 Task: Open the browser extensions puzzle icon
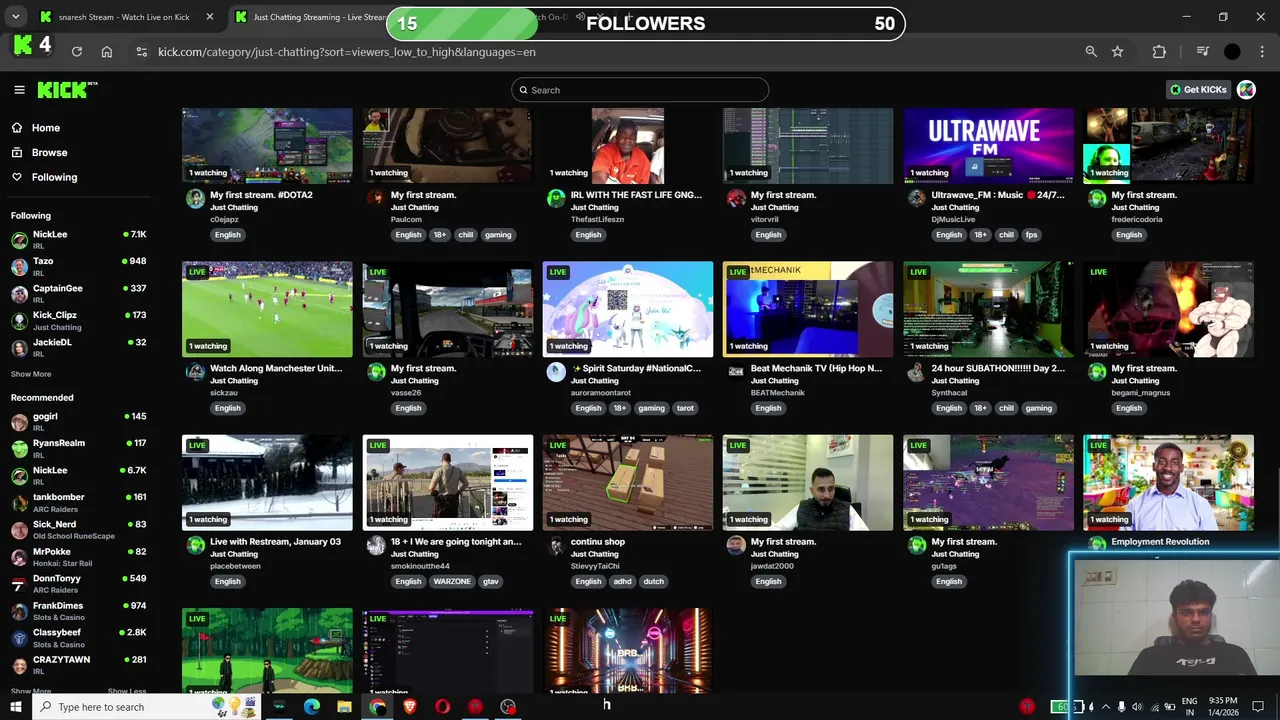pyautogui.click(x=1159, y=52)
